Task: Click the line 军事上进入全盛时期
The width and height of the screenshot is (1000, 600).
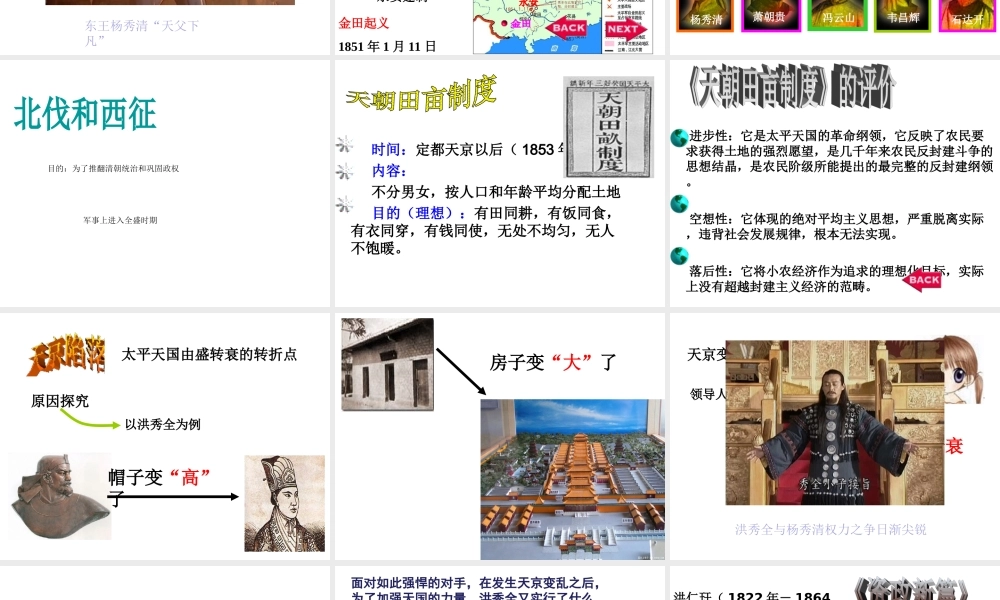Action: point(120,220)
